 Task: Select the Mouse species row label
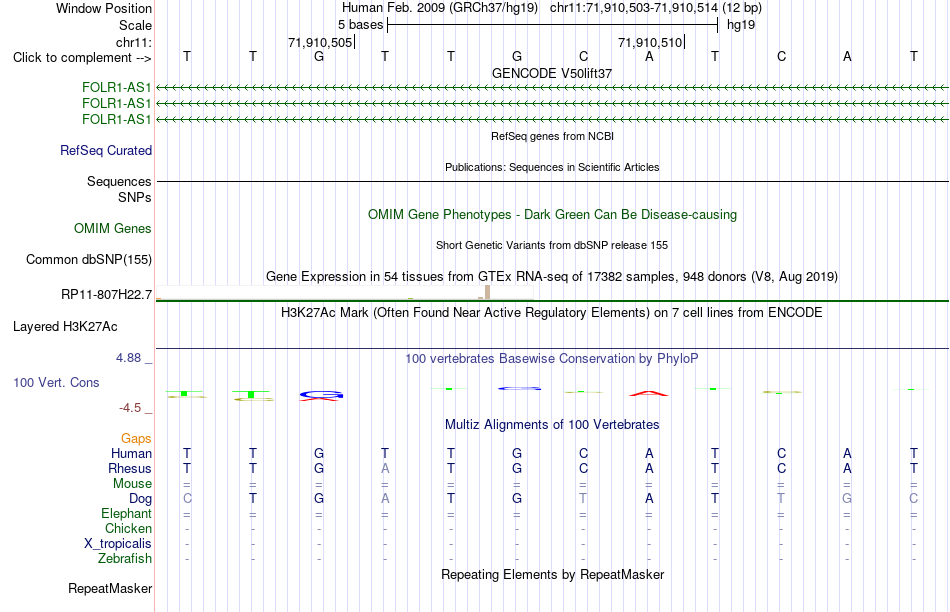(x=133, y=484)
